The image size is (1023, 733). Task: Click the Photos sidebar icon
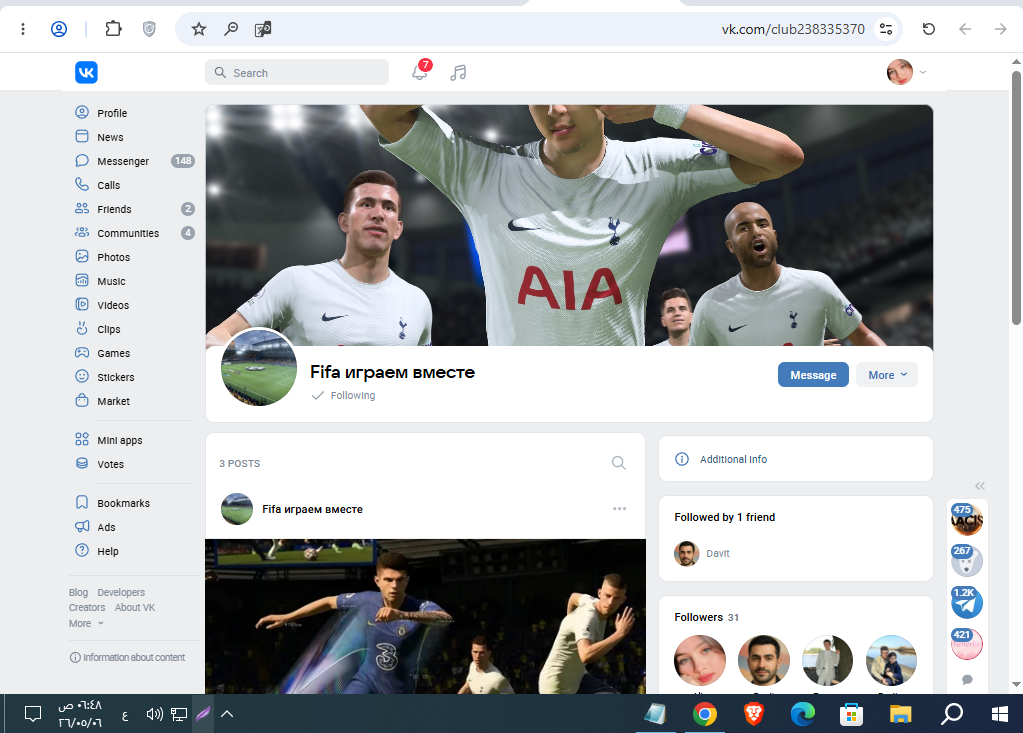point(82,256)
